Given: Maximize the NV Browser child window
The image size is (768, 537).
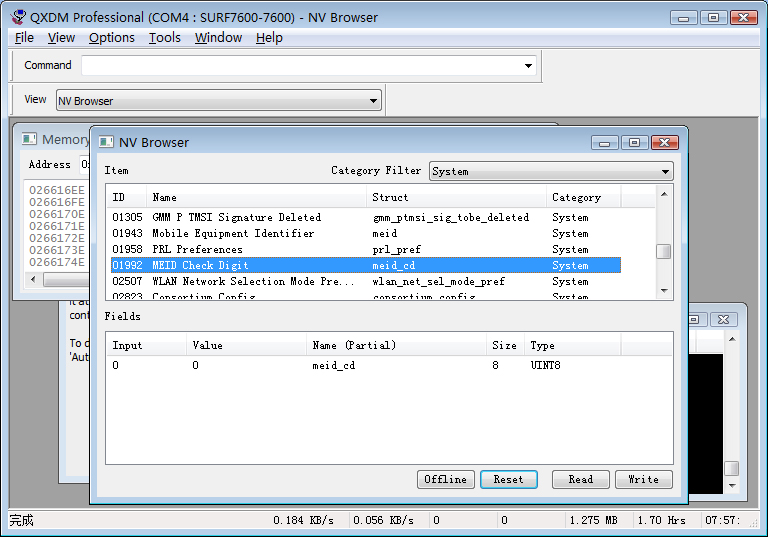Looking at the screenshot, I should tap(635, 143).
